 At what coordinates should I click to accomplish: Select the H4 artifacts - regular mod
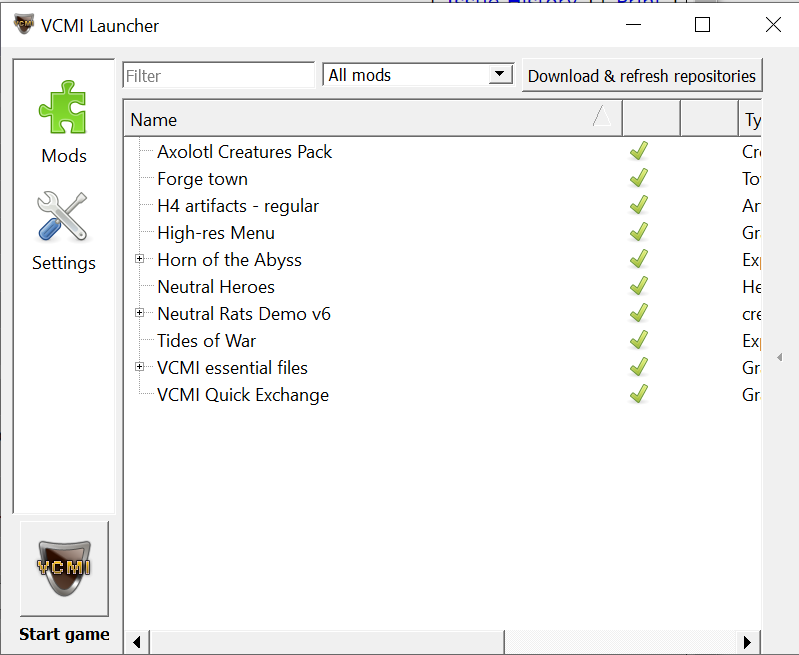coord(238,206)
